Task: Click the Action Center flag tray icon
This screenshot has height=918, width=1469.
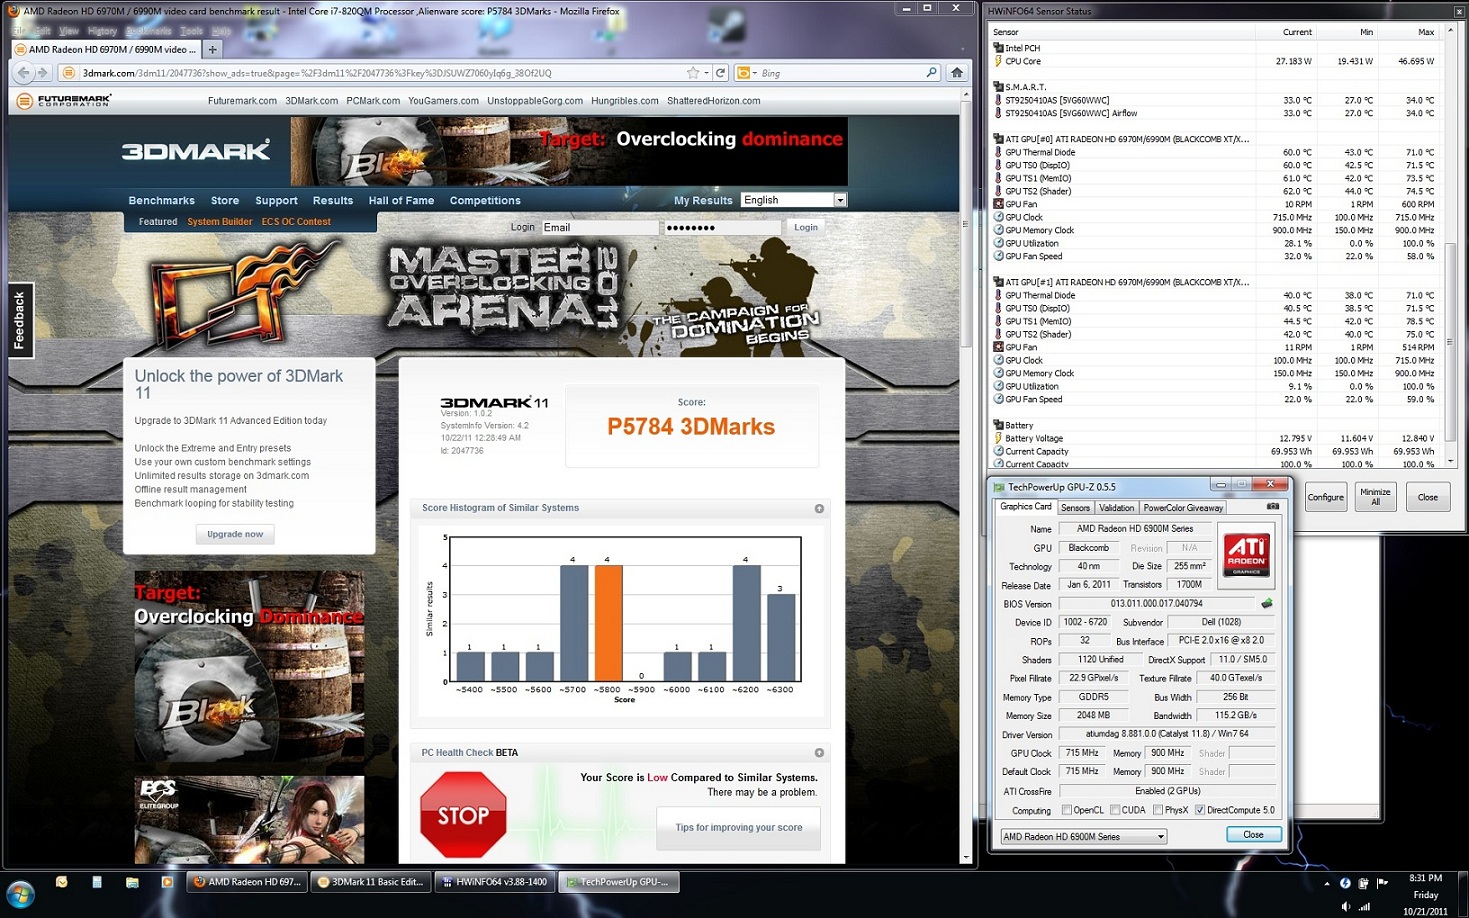Action: tap(1382, 883)
